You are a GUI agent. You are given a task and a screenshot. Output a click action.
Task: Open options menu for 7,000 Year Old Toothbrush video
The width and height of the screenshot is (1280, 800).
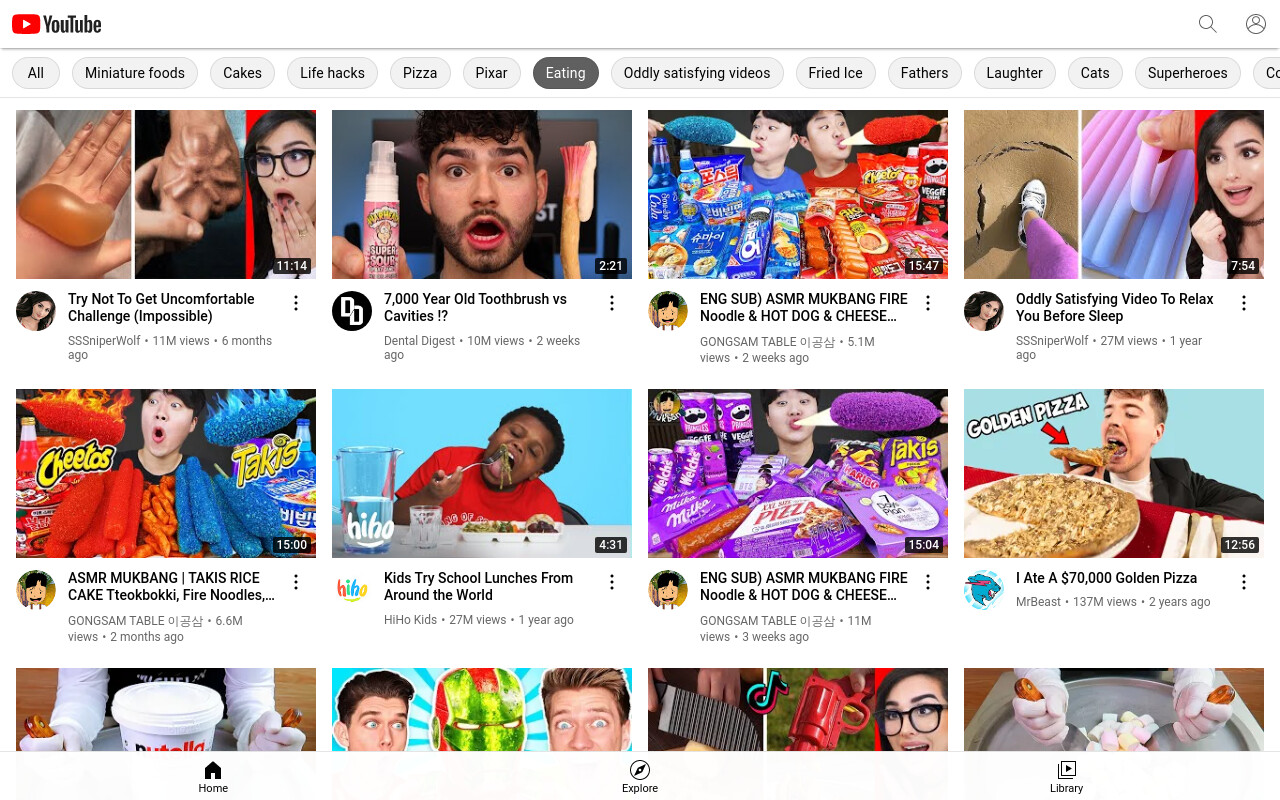(x=612, y=303)
